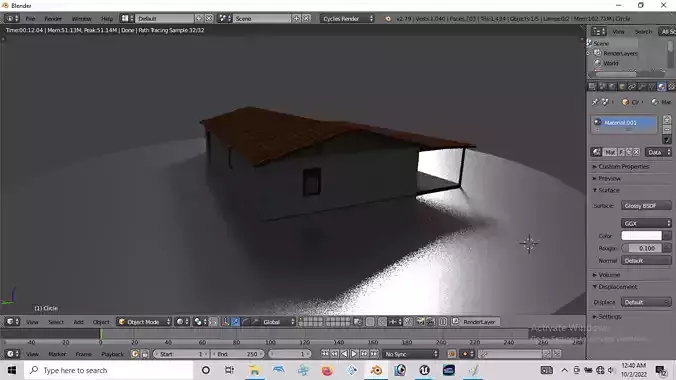Add a new scene
Screen dimensions: 676x380
coord(297,19)
